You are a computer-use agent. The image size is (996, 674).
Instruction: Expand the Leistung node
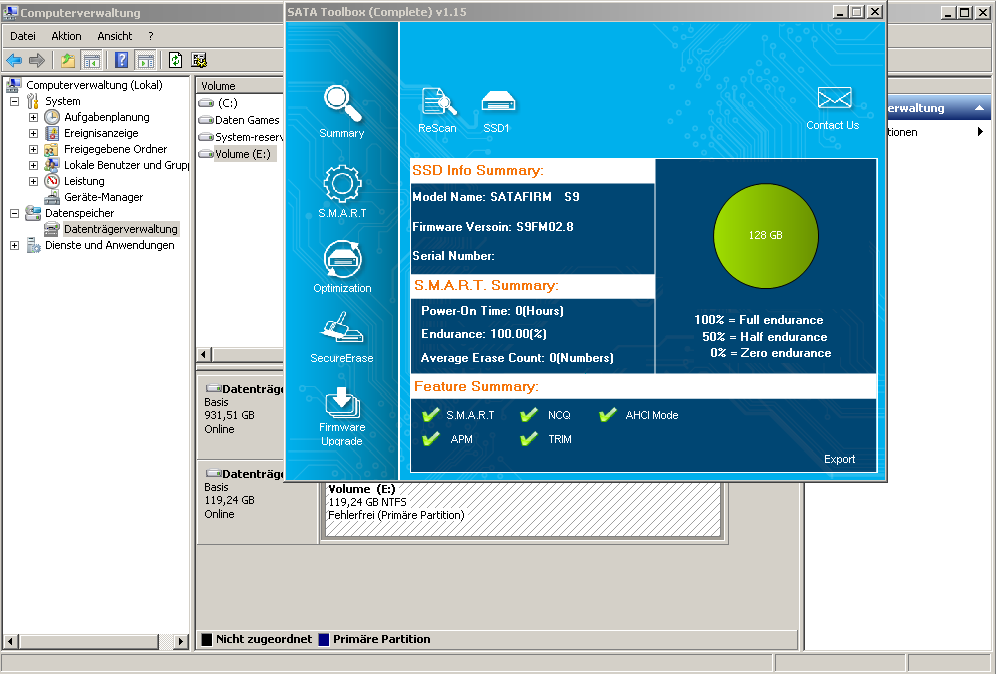34,181
